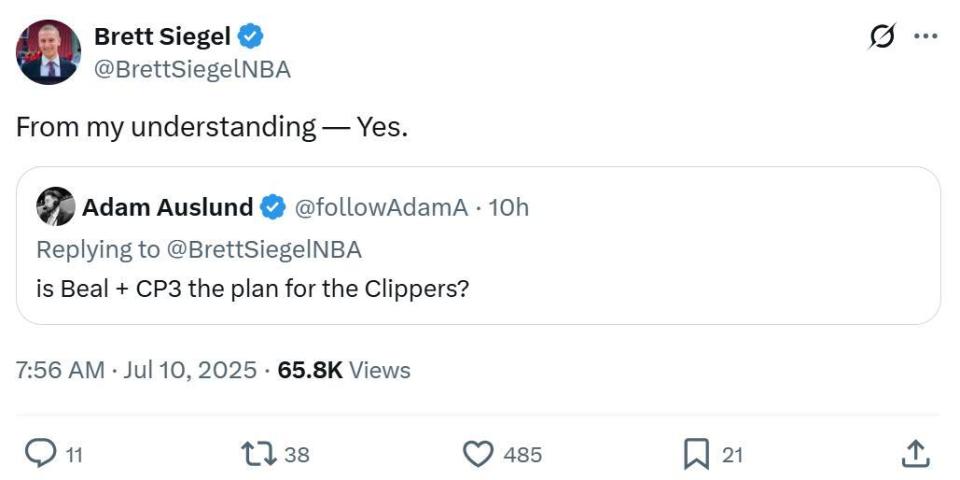Bookmark this tweet
The image size is (960, 480).
(x=696, y=455)
